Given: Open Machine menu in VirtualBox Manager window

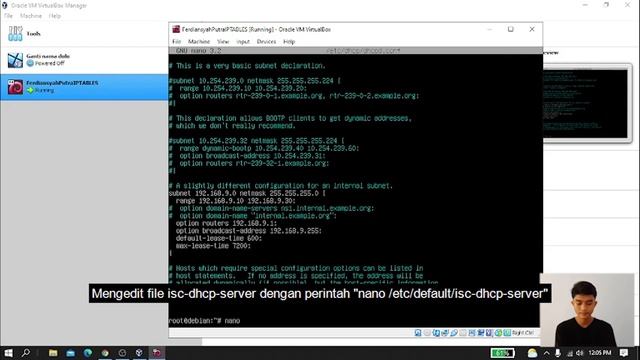Looking at the screenshot, I should point(31,16).
